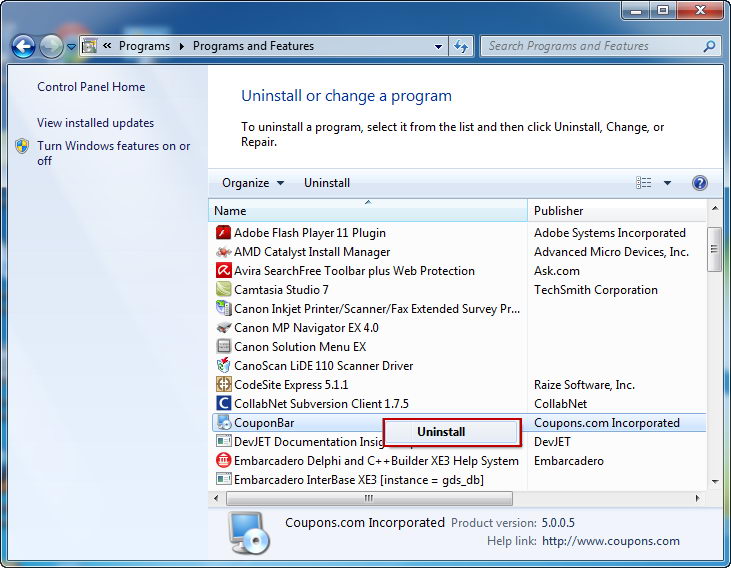Click Uninstall in the toolbar
This screenshot has width=731, height=568.
(x=327, y=183)
